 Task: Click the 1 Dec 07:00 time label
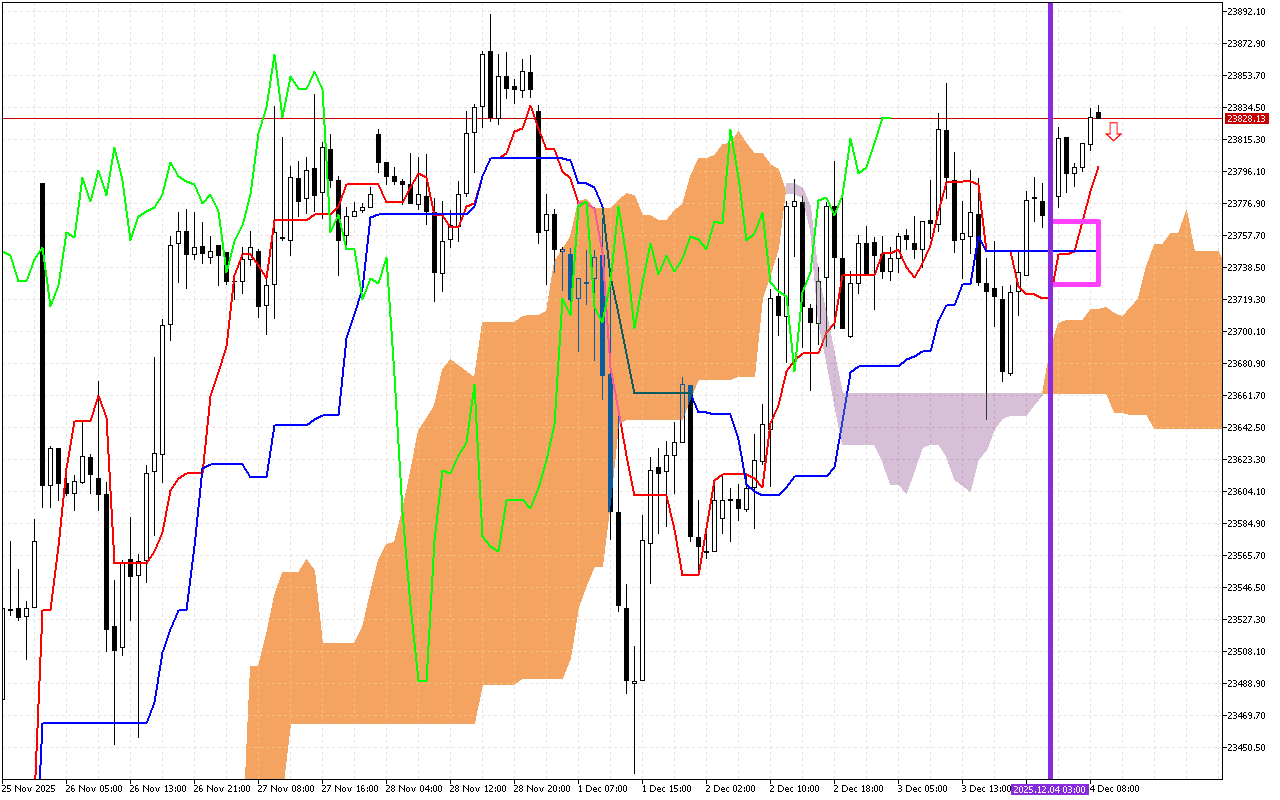click(x=602, y=789)
